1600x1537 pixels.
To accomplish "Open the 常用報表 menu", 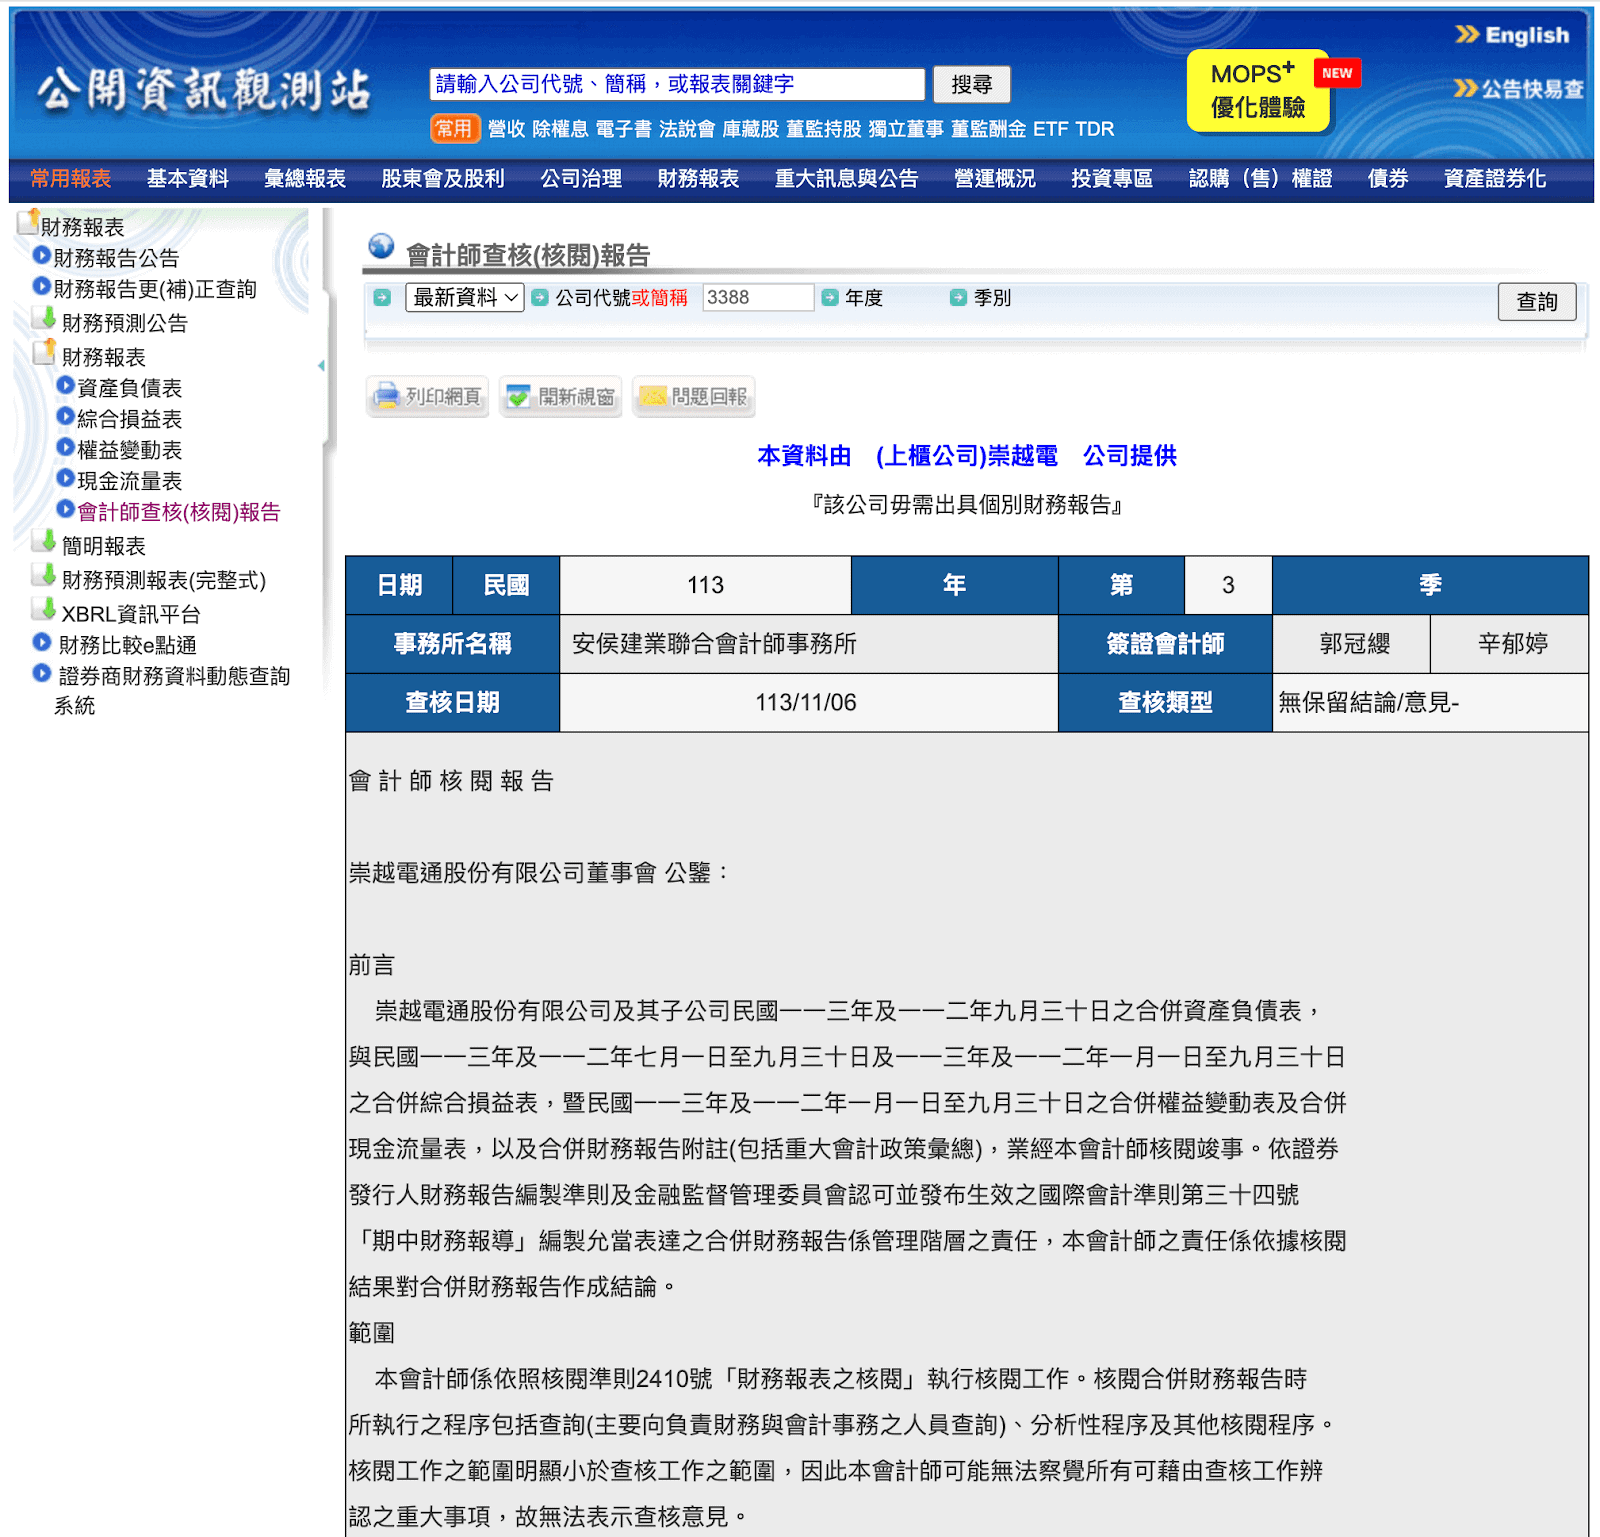I will (x=71, y=179).
